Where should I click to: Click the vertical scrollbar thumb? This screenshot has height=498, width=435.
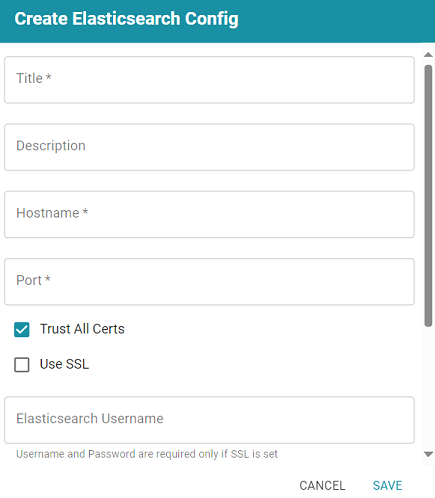tap(428, 196)
